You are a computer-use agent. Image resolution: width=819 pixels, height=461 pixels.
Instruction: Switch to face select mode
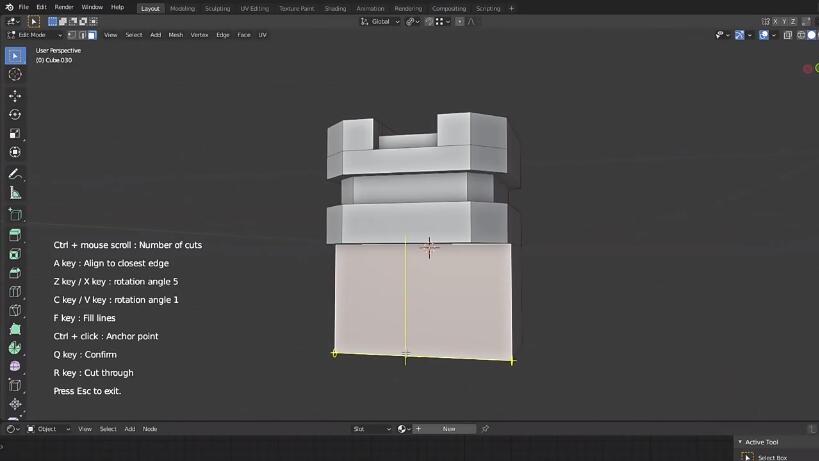92,35
